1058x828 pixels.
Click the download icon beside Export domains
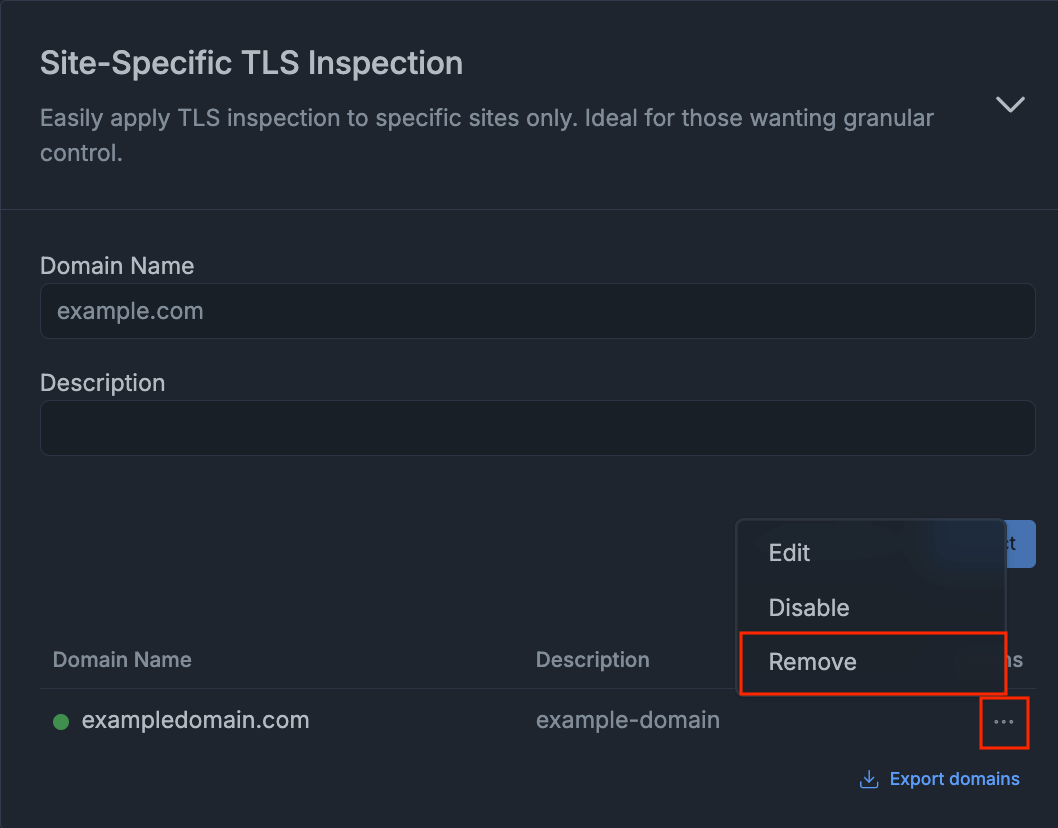(x=868, y=778)
